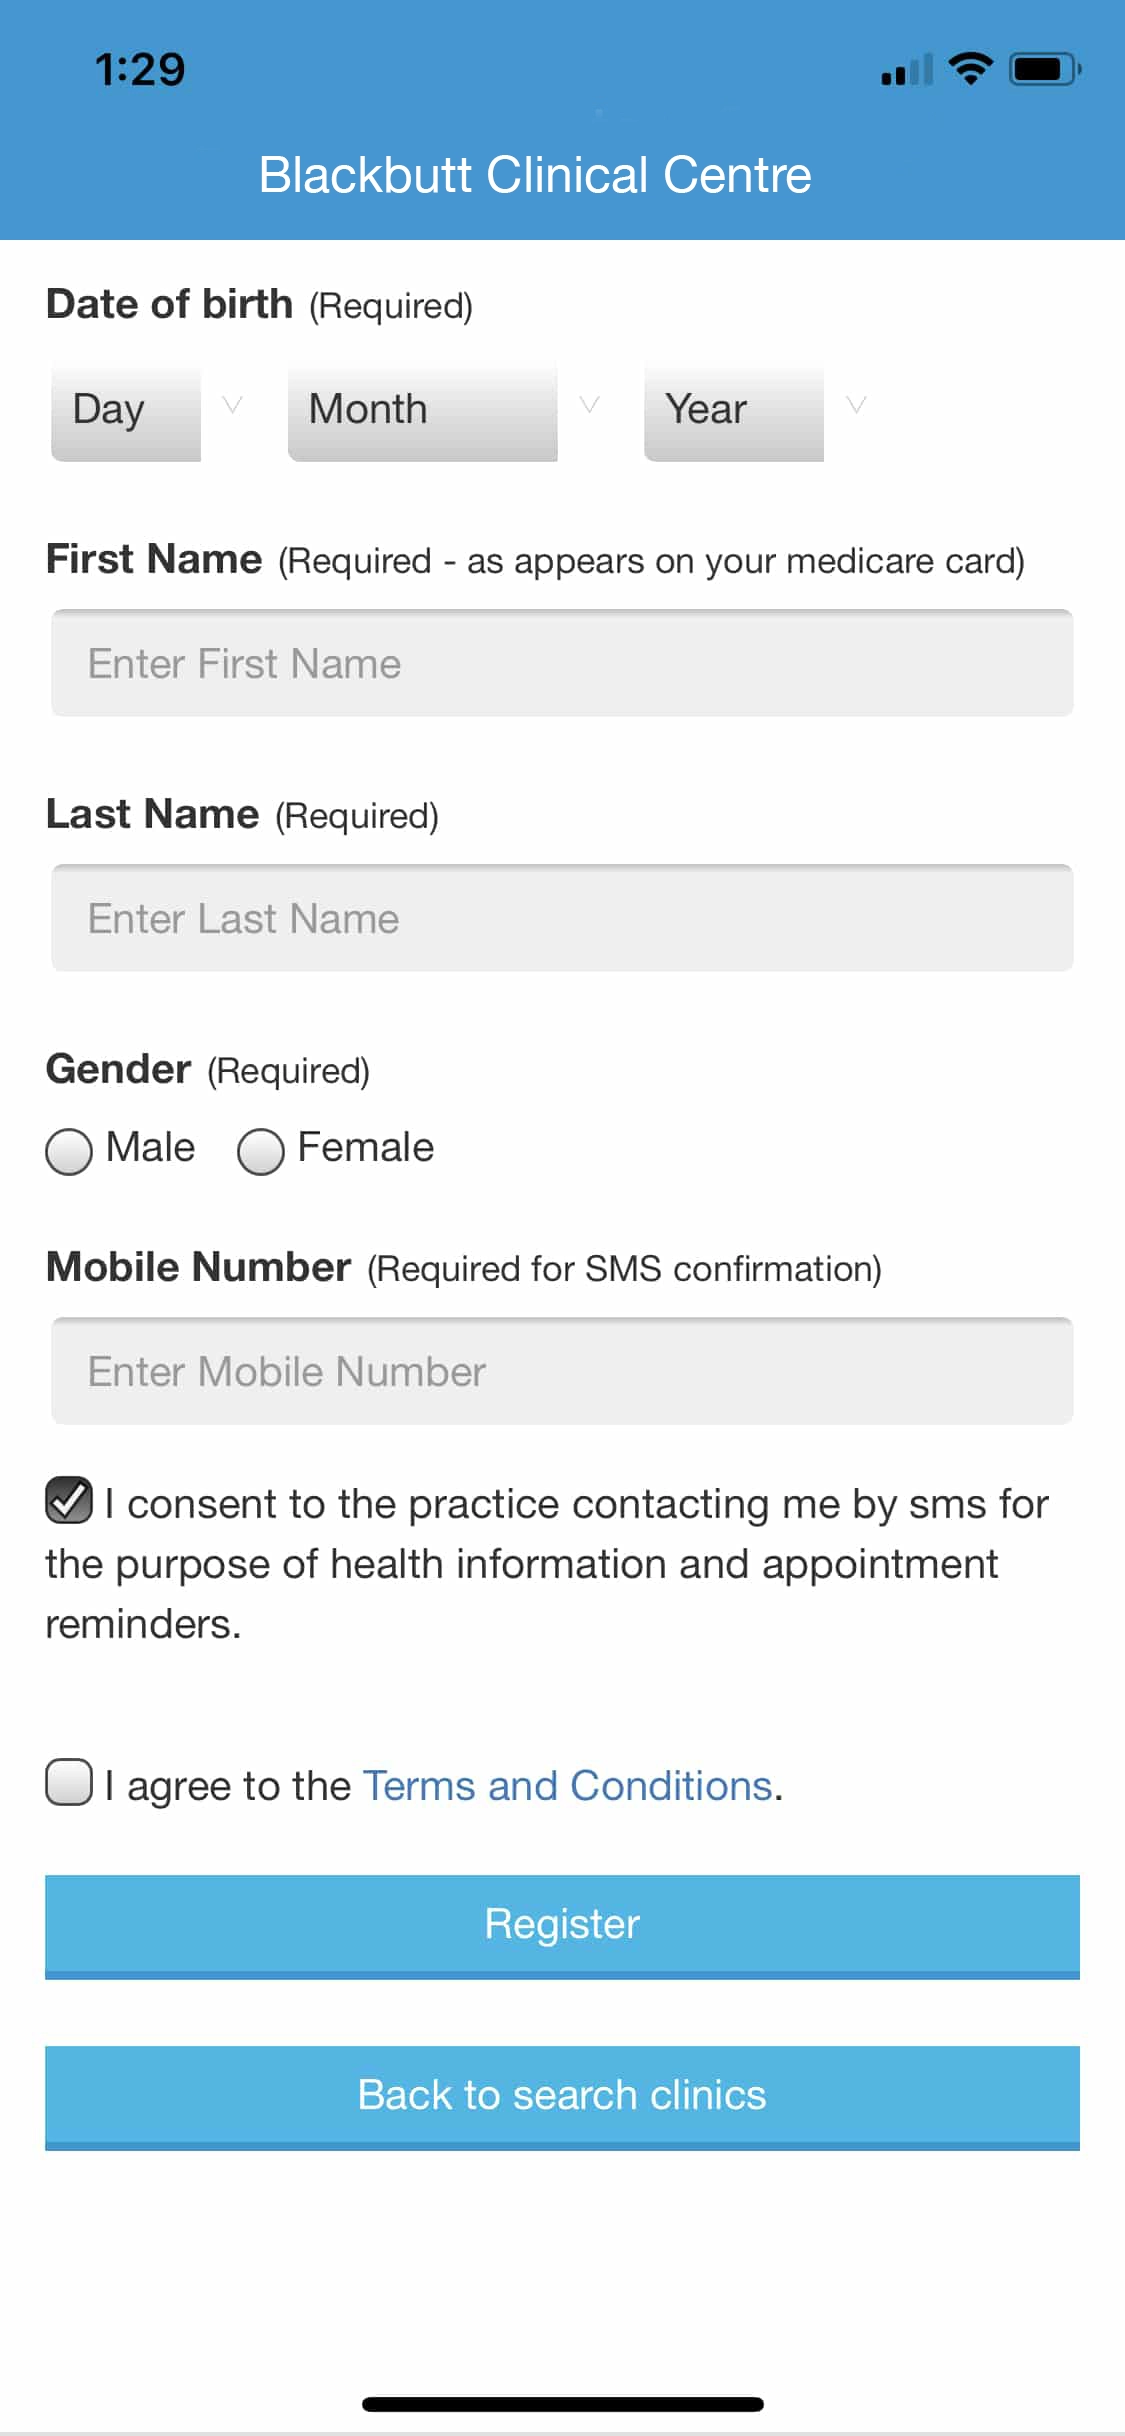Tap Back to search clinics
The height and width of the screenshot is (2436, 1125).
tap(562, 2096)
